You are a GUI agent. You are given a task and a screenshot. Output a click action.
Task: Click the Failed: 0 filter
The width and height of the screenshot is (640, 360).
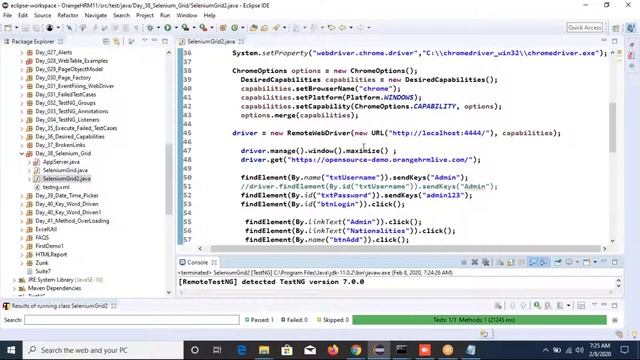[294, 320]
